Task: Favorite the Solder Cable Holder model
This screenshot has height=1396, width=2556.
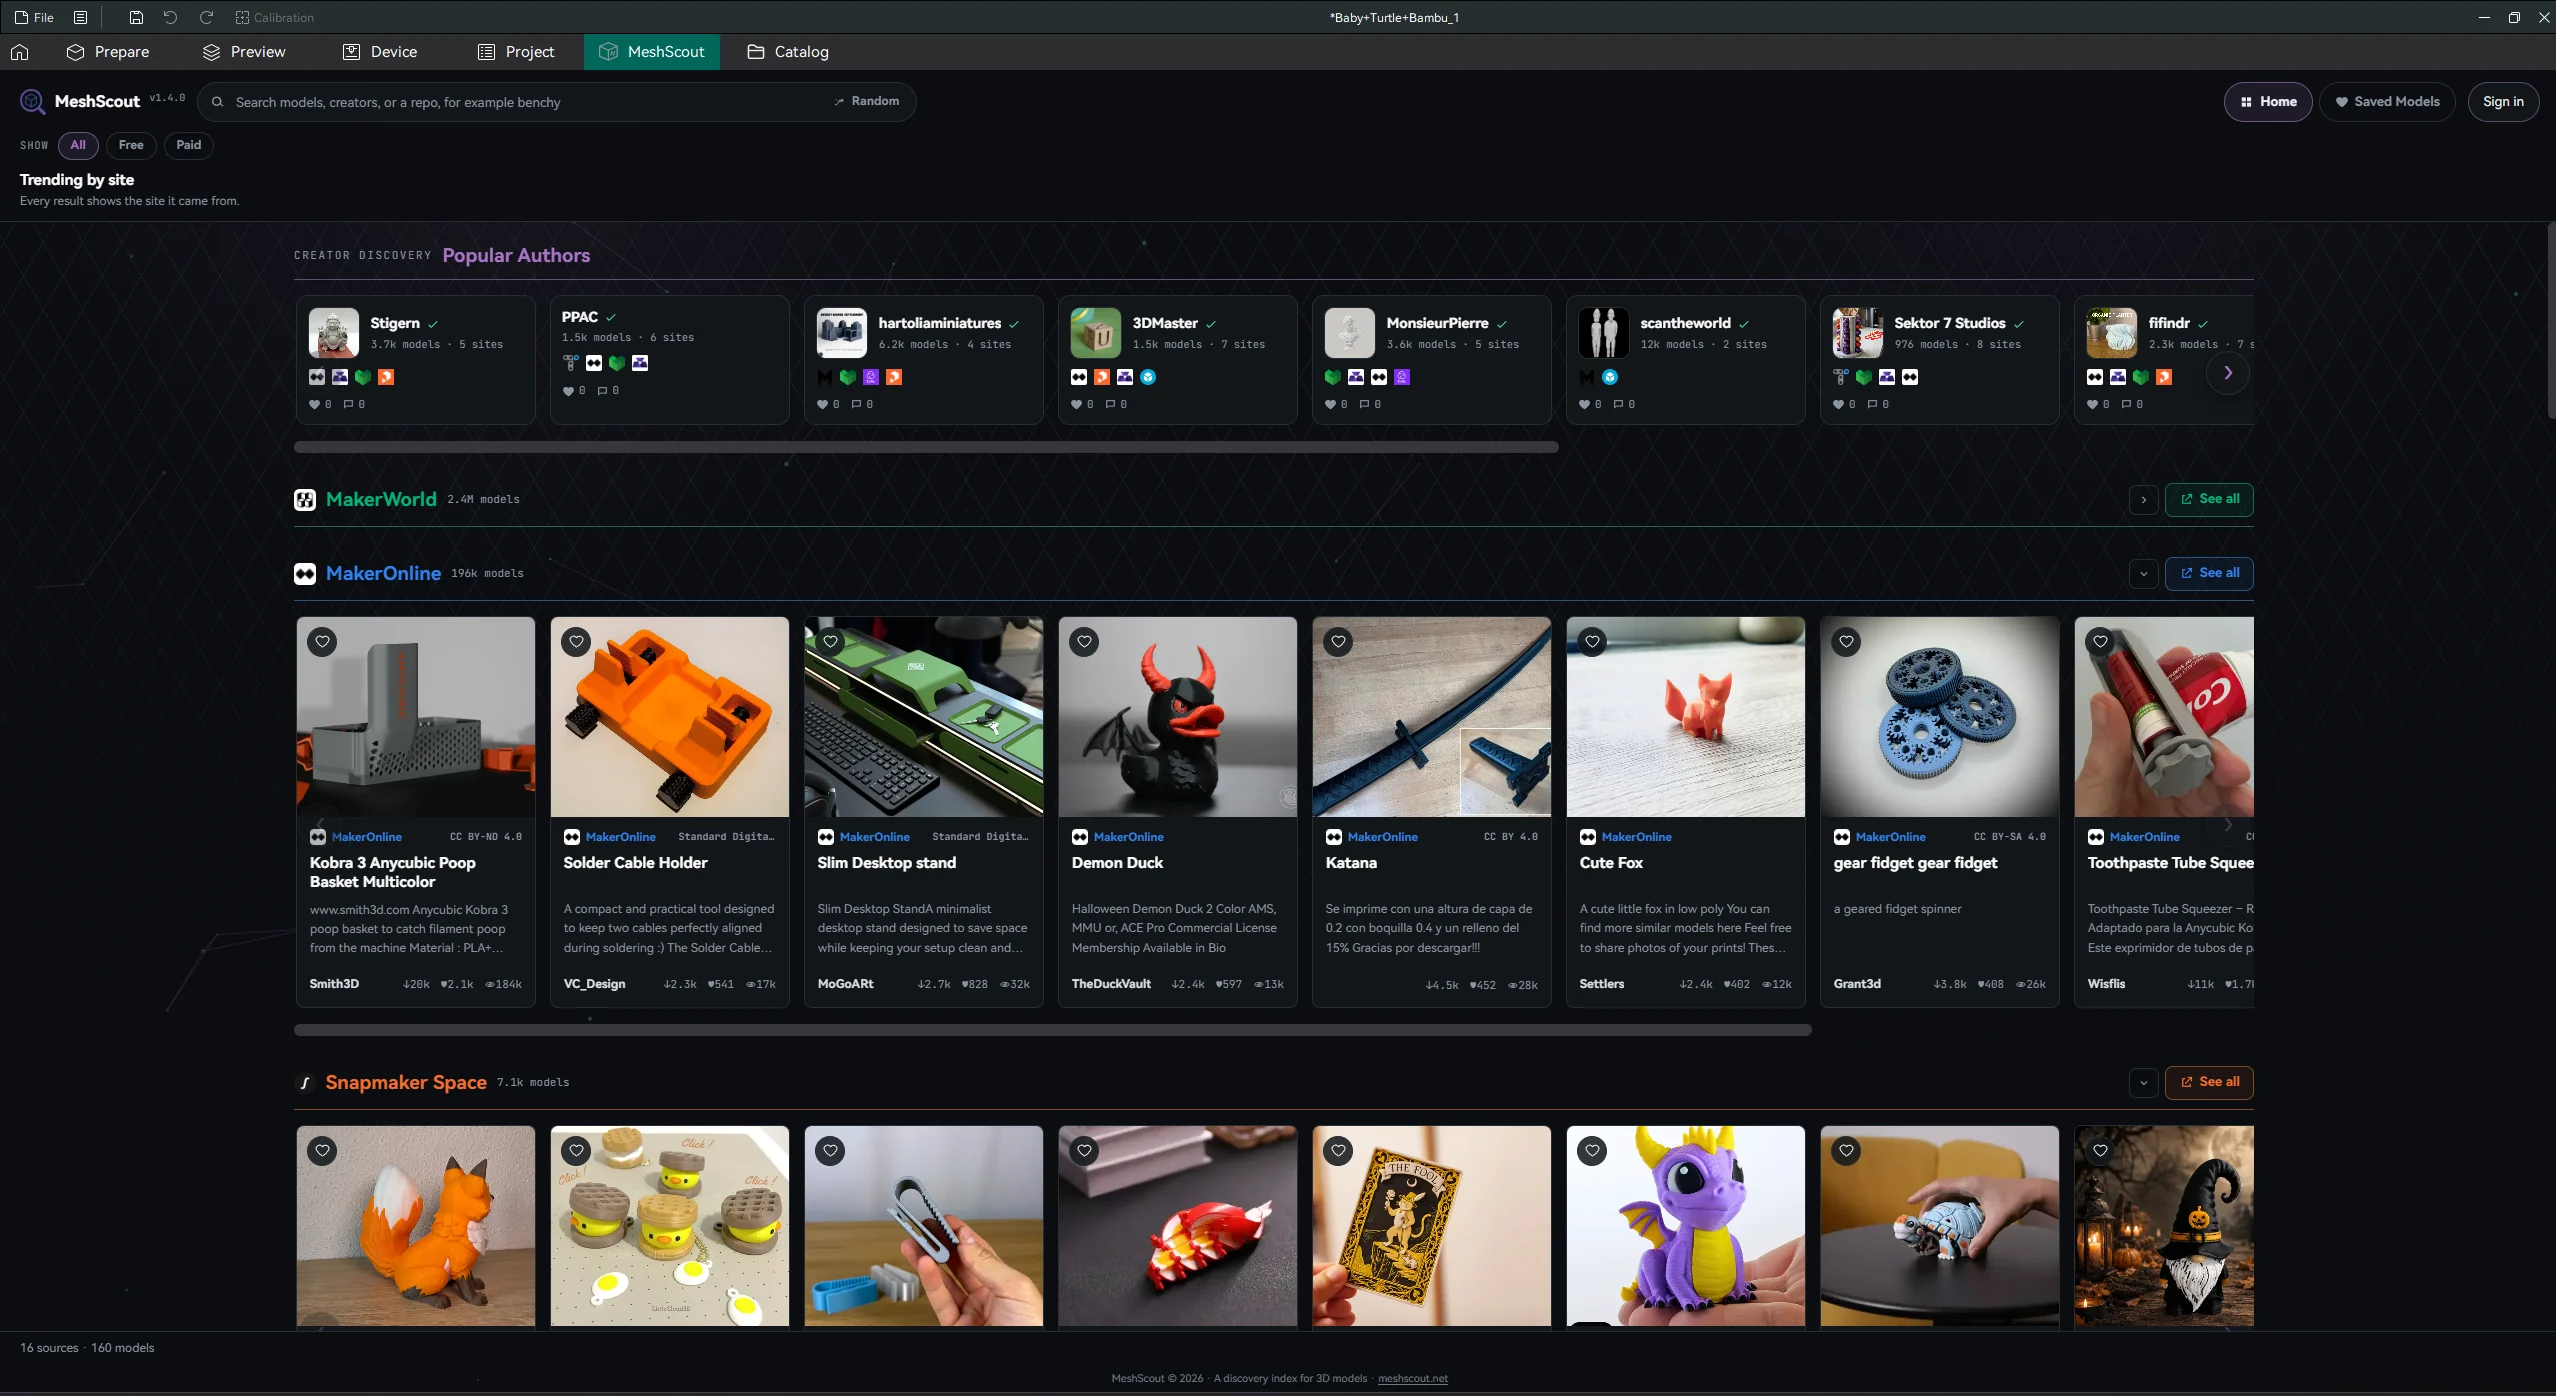Action: (x=576, y=642)
